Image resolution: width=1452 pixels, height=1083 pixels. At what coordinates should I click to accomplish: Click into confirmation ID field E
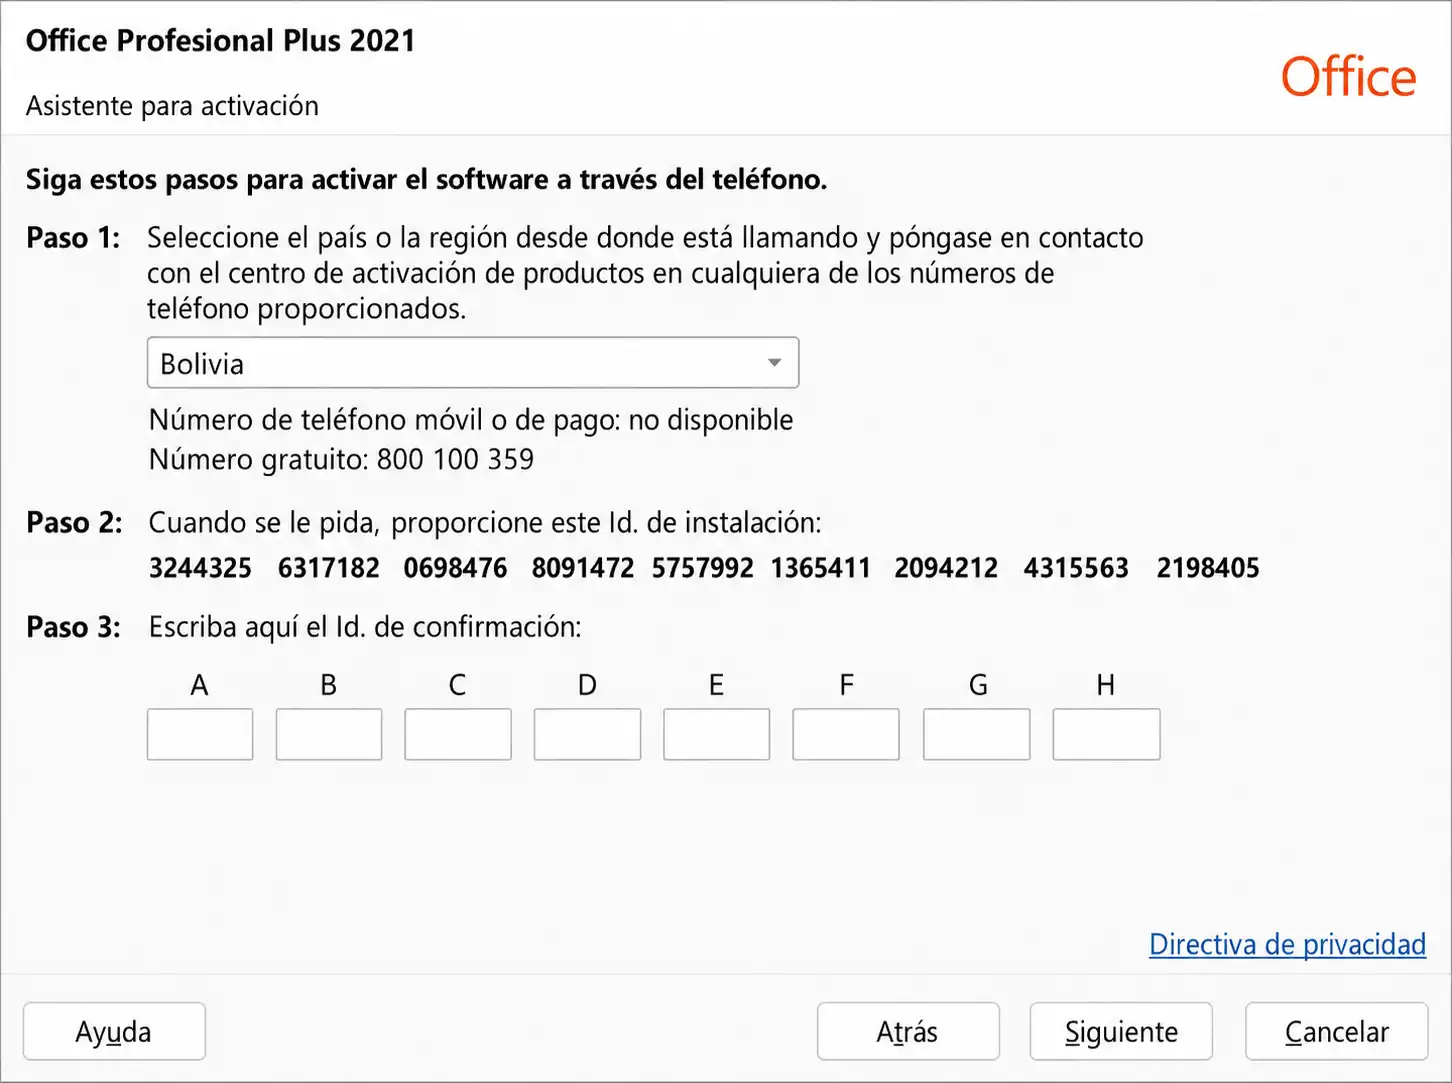pos(717,734)
